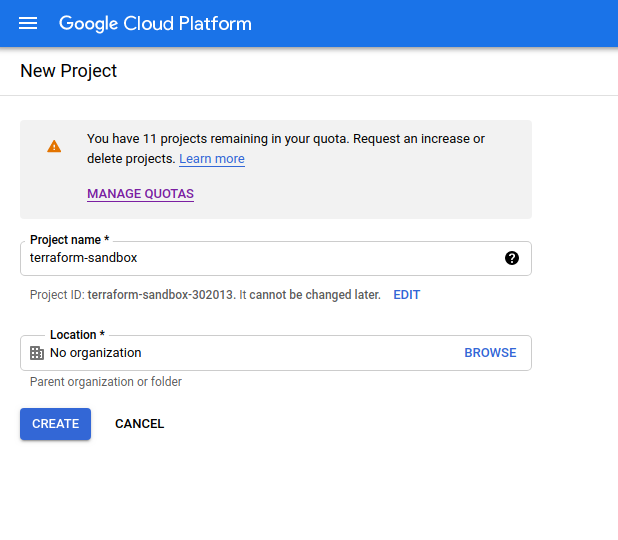Click the orange quota warning triangle icon
Screen dimensions: 618x540
coord(54,146)
